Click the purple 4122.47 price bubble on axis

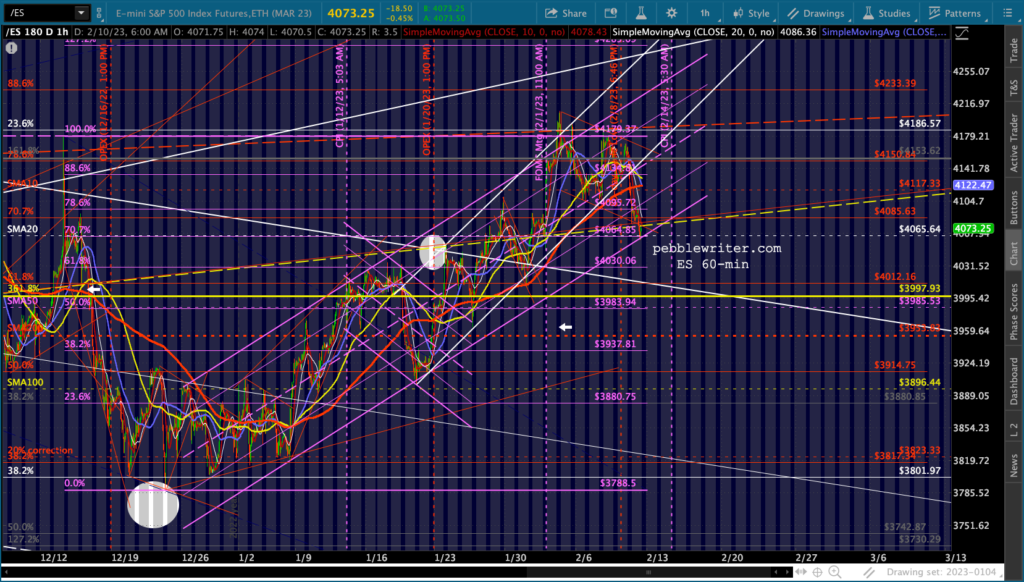tap(973, 186)
